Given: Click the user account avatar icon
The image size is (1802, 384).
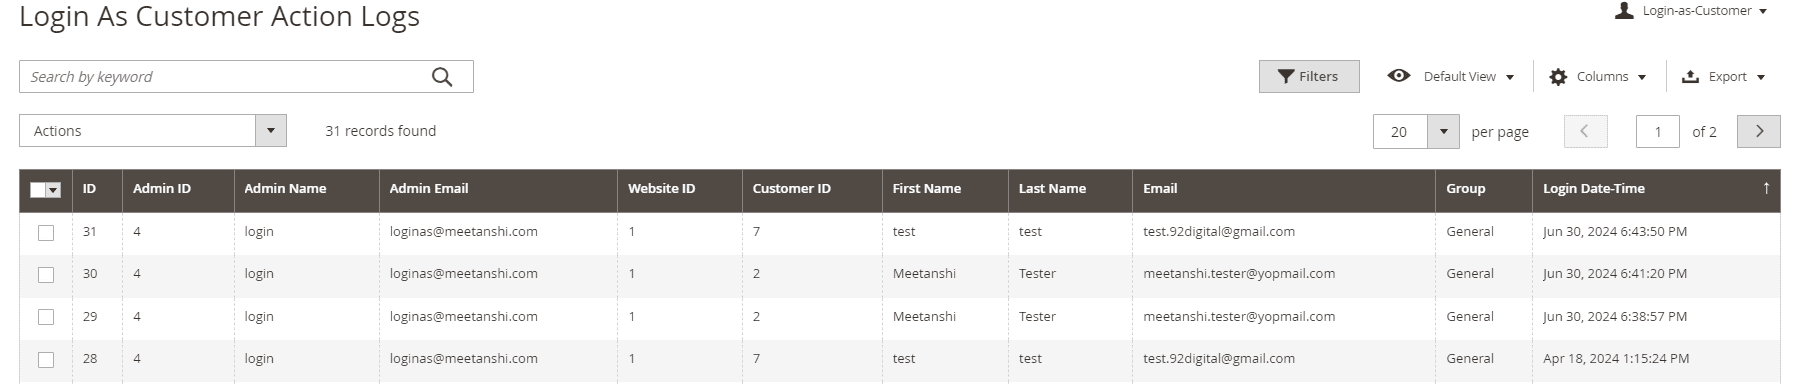Looking at the screenshot, I should [x=1624, y=10].
